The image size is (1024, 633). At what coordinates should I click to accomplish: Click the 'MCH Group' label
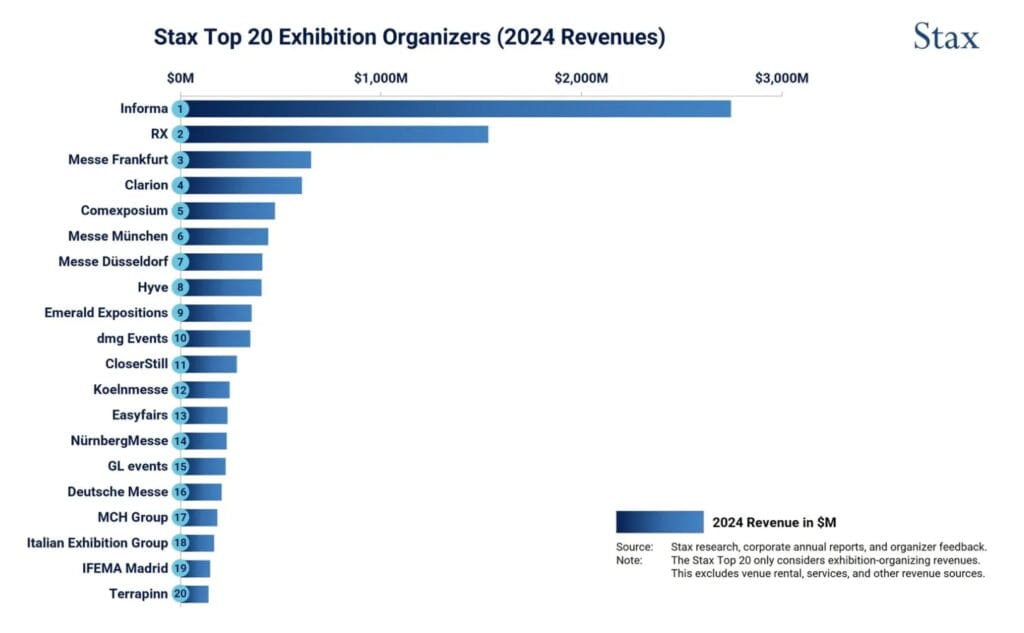pos(133,517)
